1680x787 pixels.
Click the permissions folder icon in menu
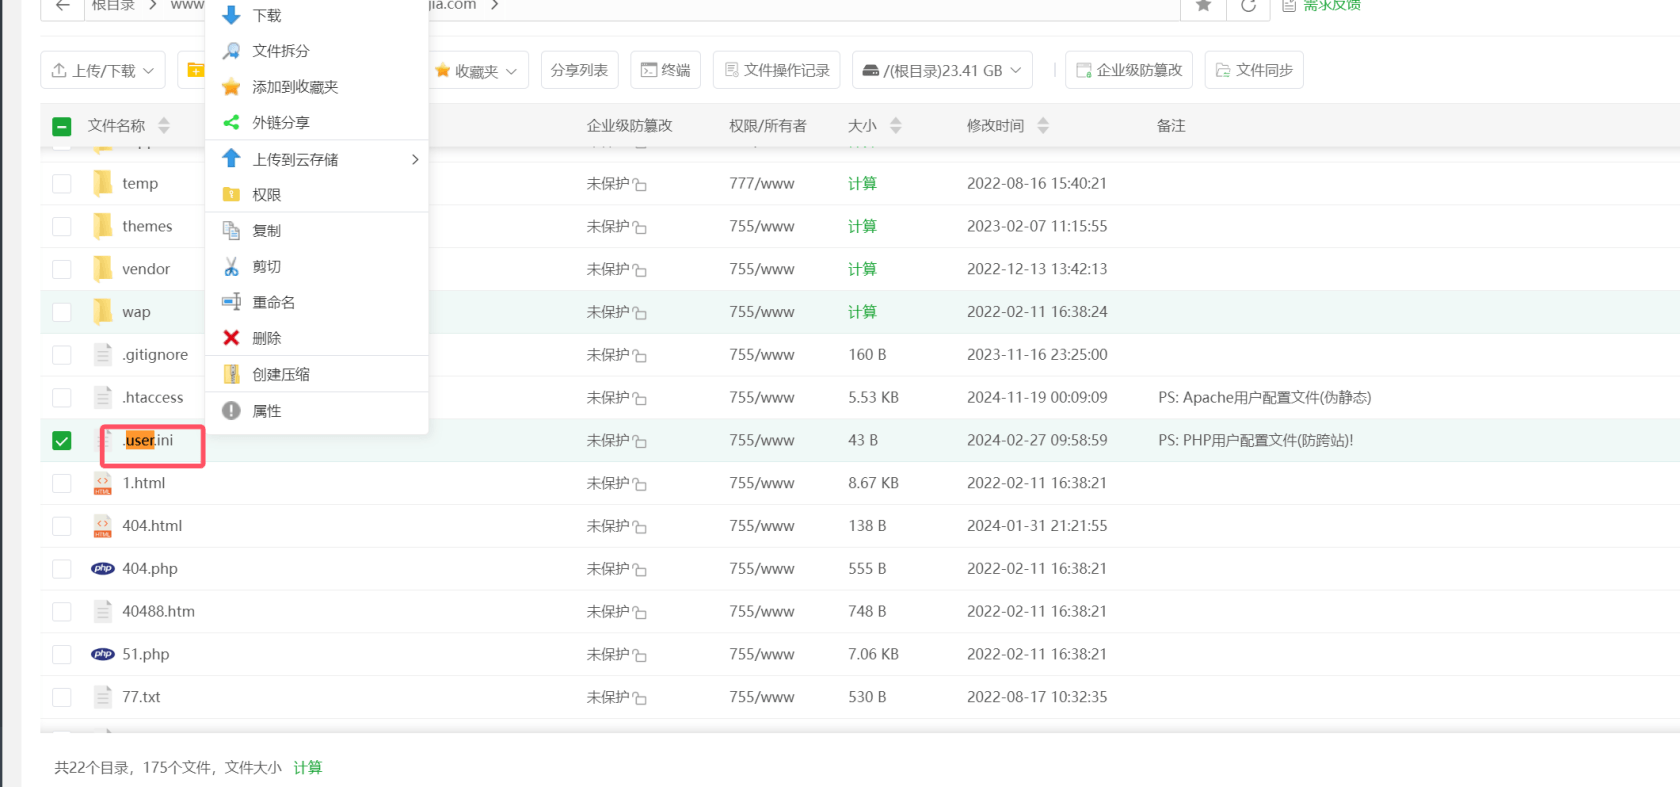point(231,194)
